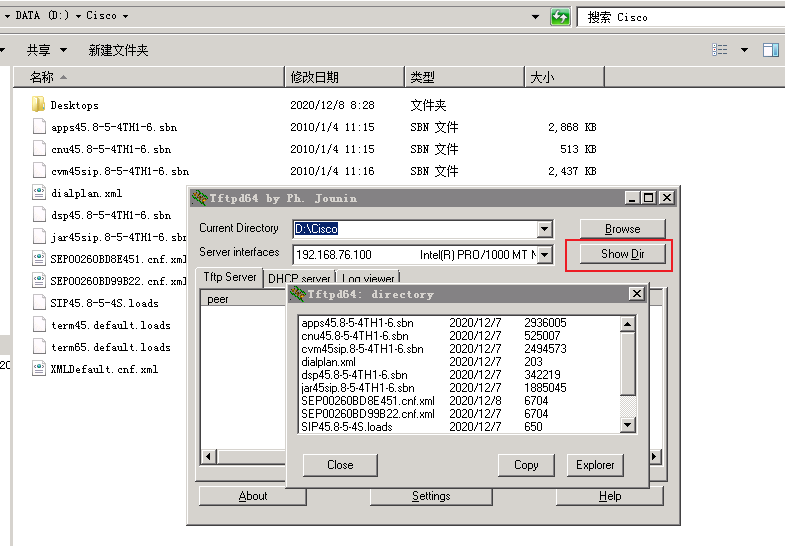Image resolution: width=785 pixels, height=546 pixels.
Task: Expand the DATA (D:) breadcrumb arrow
Action: coord(79,17)
